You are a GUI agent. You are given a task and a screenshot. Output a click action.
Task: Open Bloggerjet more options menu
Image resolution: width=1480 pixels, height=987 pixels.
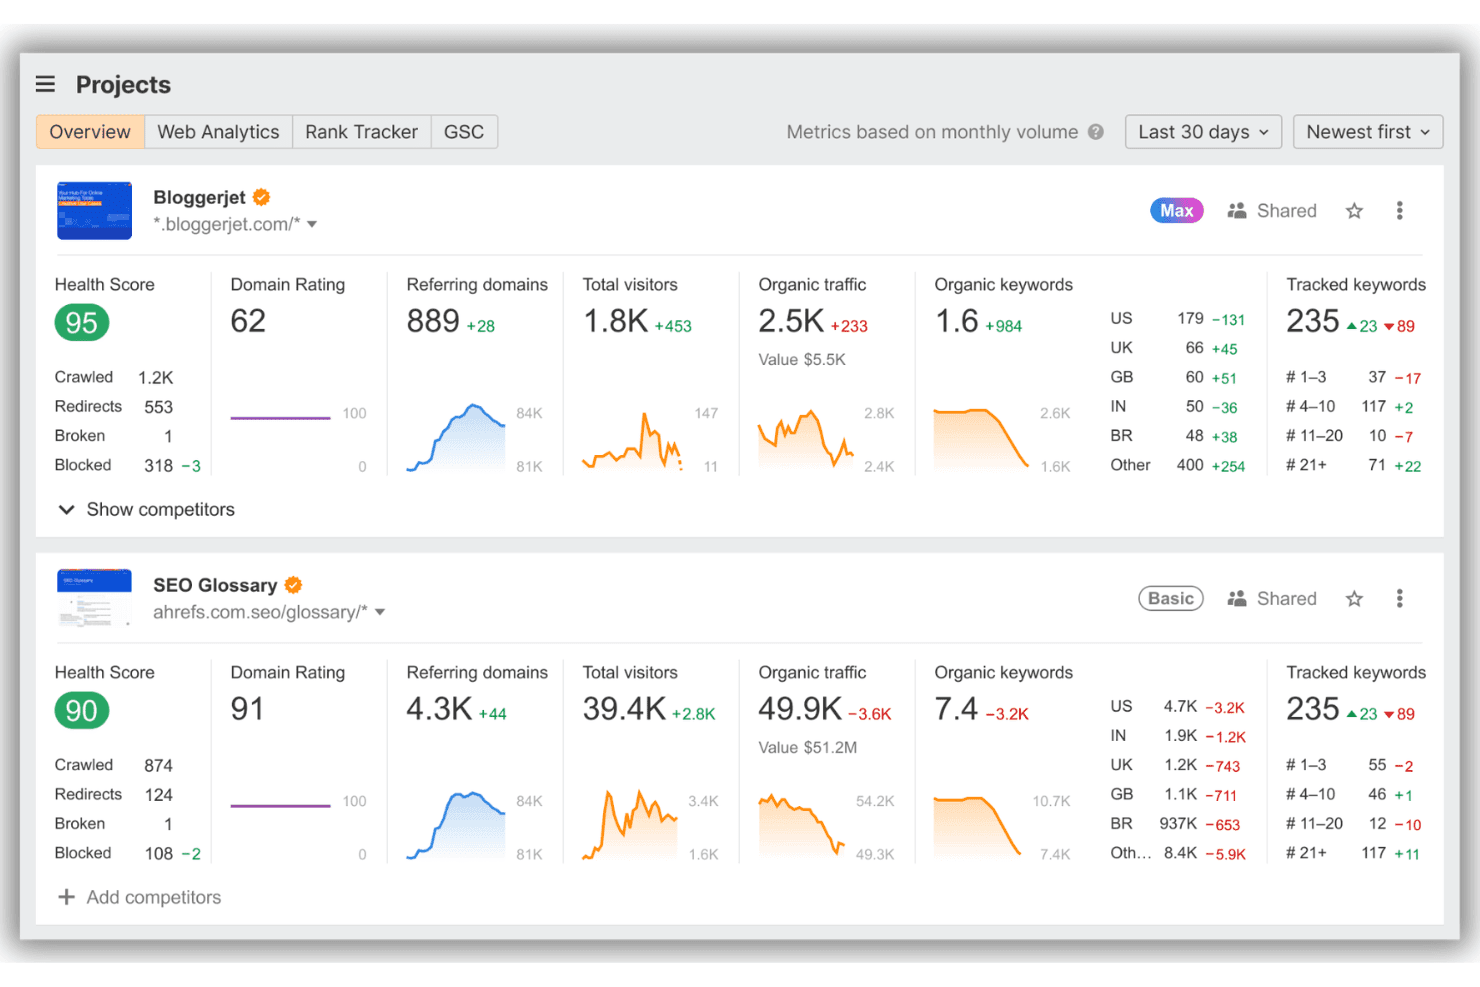[x=1399, y=211]
